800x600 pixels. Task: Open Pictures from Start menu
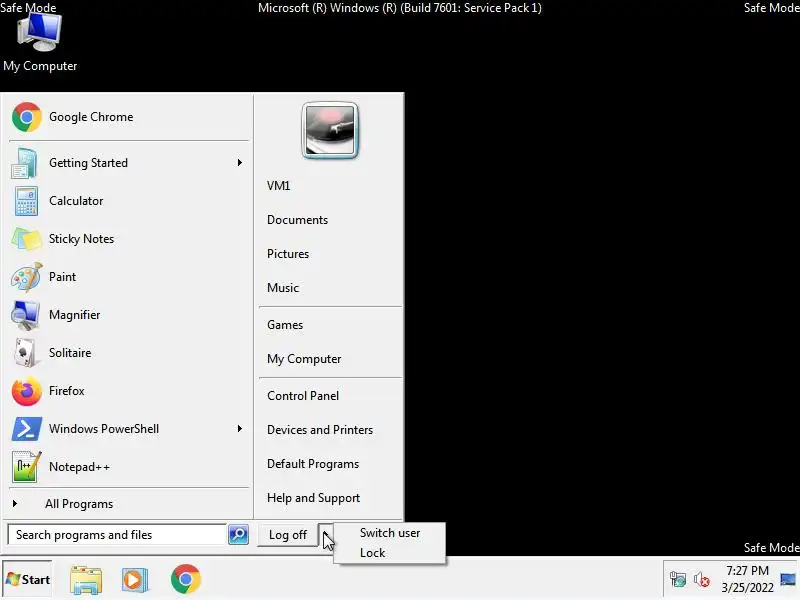point(288,254)
